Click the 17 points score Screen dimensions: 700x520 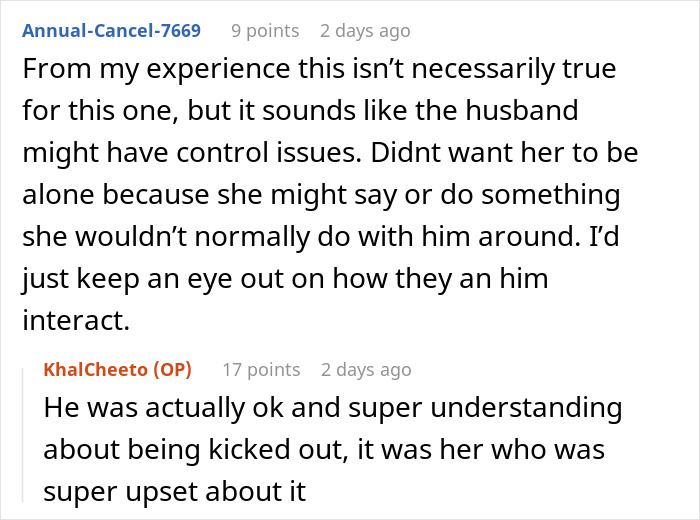(260, 370)
